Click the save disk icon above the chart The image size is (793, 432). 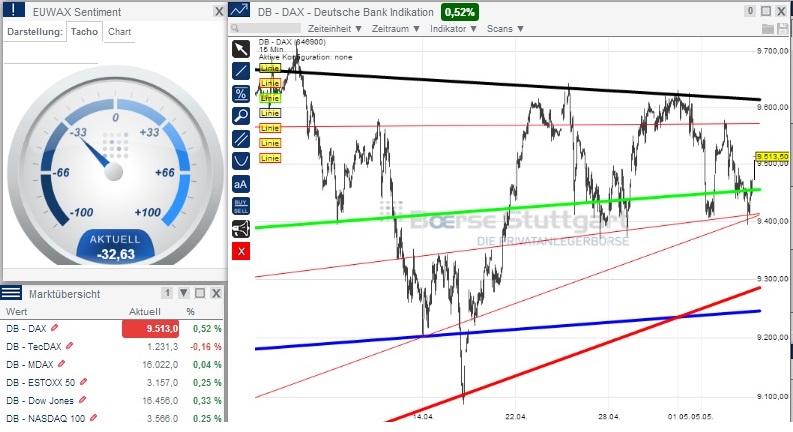782,29
